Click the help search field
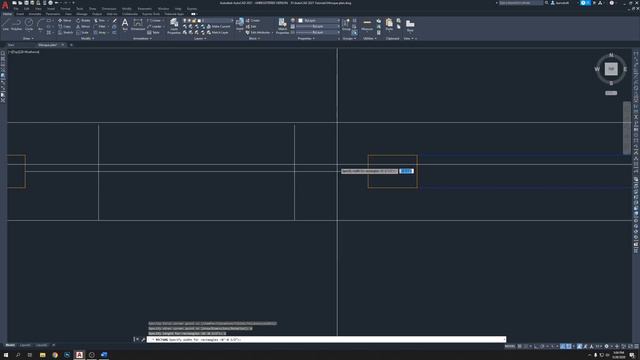This screenshot has height=360, width=640. 521,3
